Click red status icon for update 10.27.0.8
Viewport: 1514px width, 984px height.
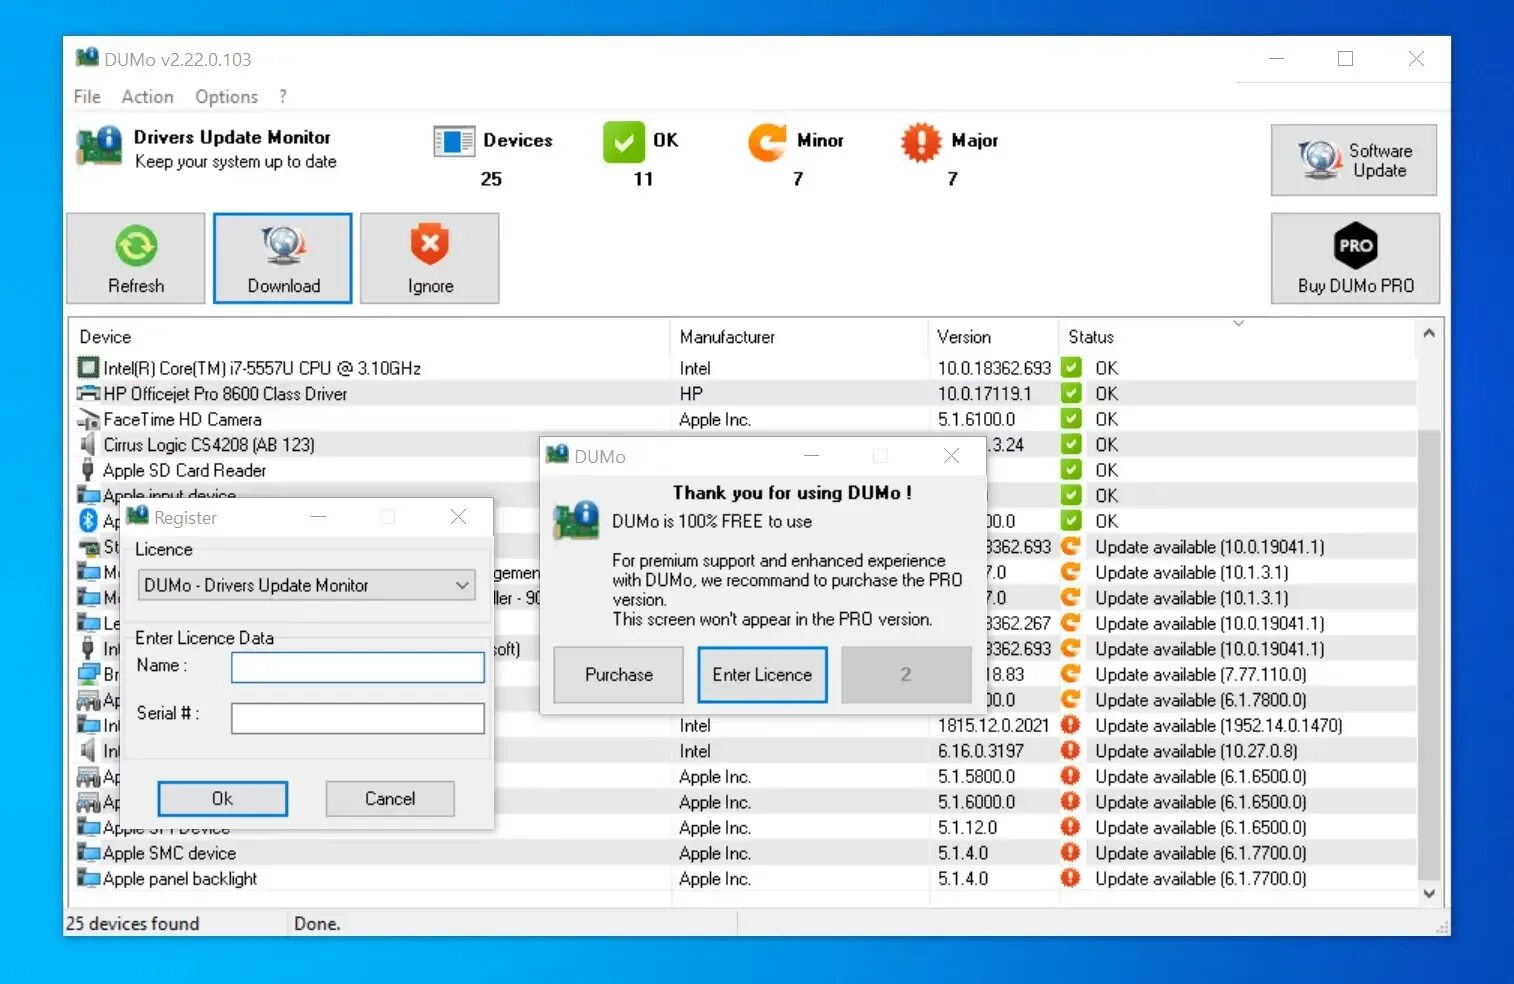(x=1071, y=750)
